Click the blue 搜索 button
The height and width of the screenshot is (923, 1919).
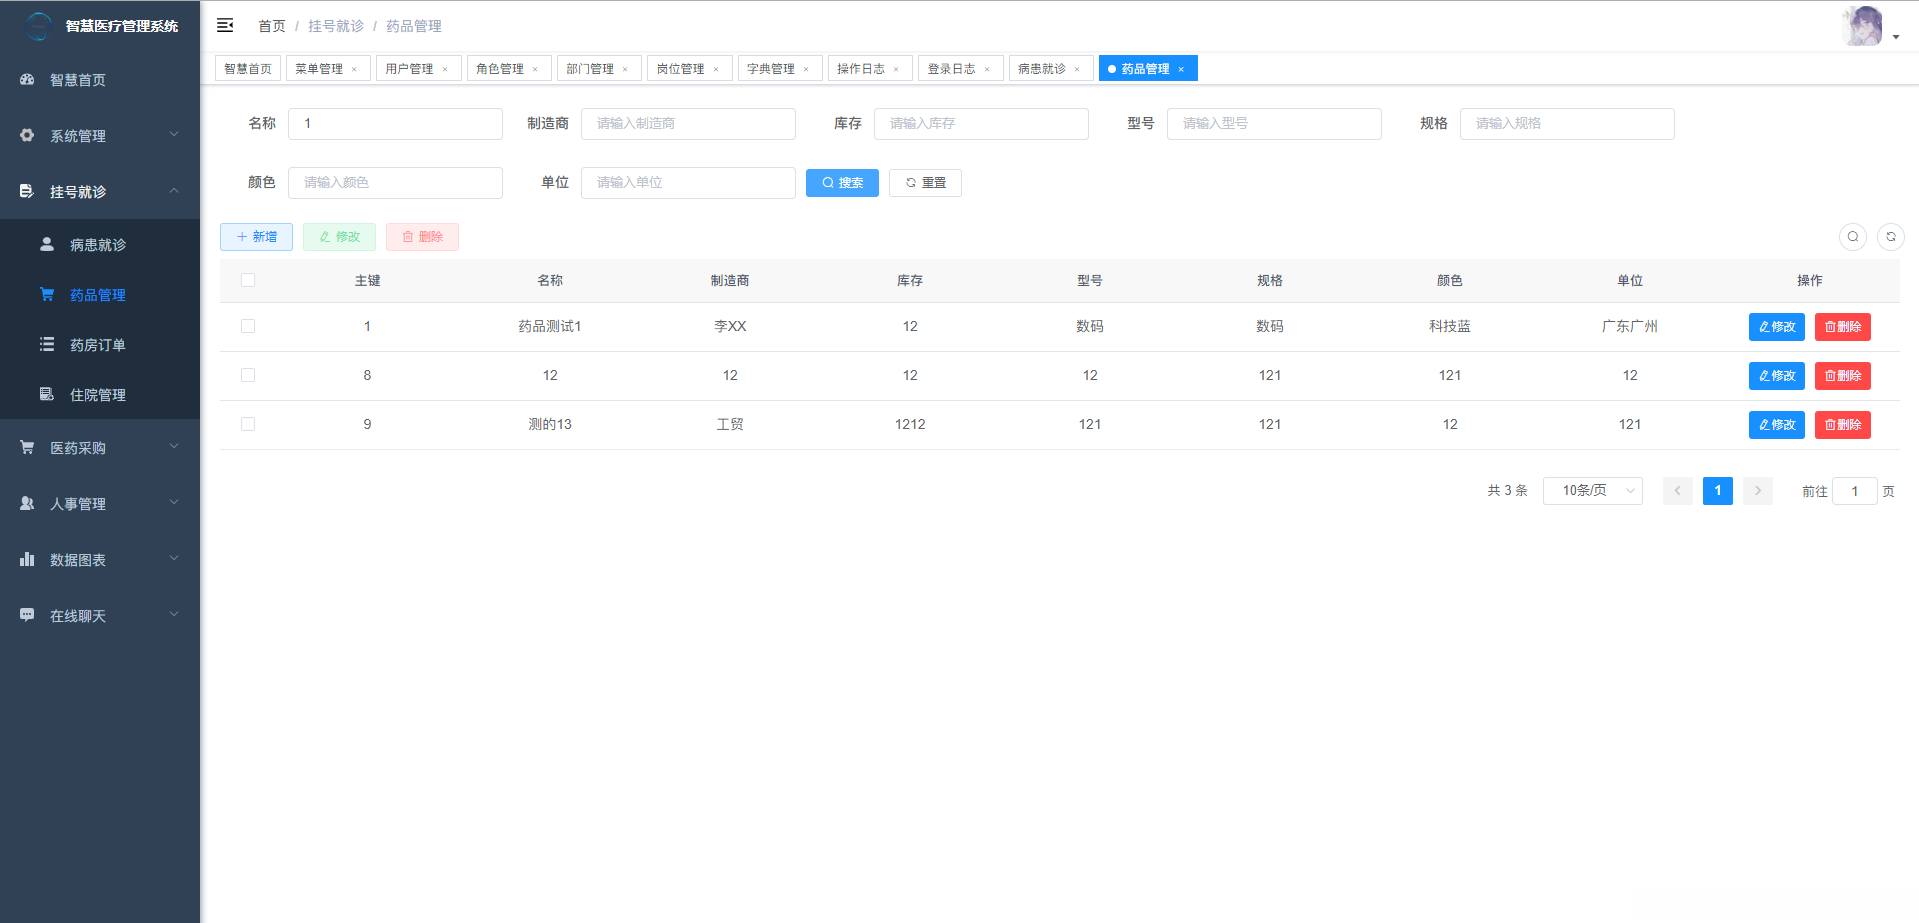(842, 183)
